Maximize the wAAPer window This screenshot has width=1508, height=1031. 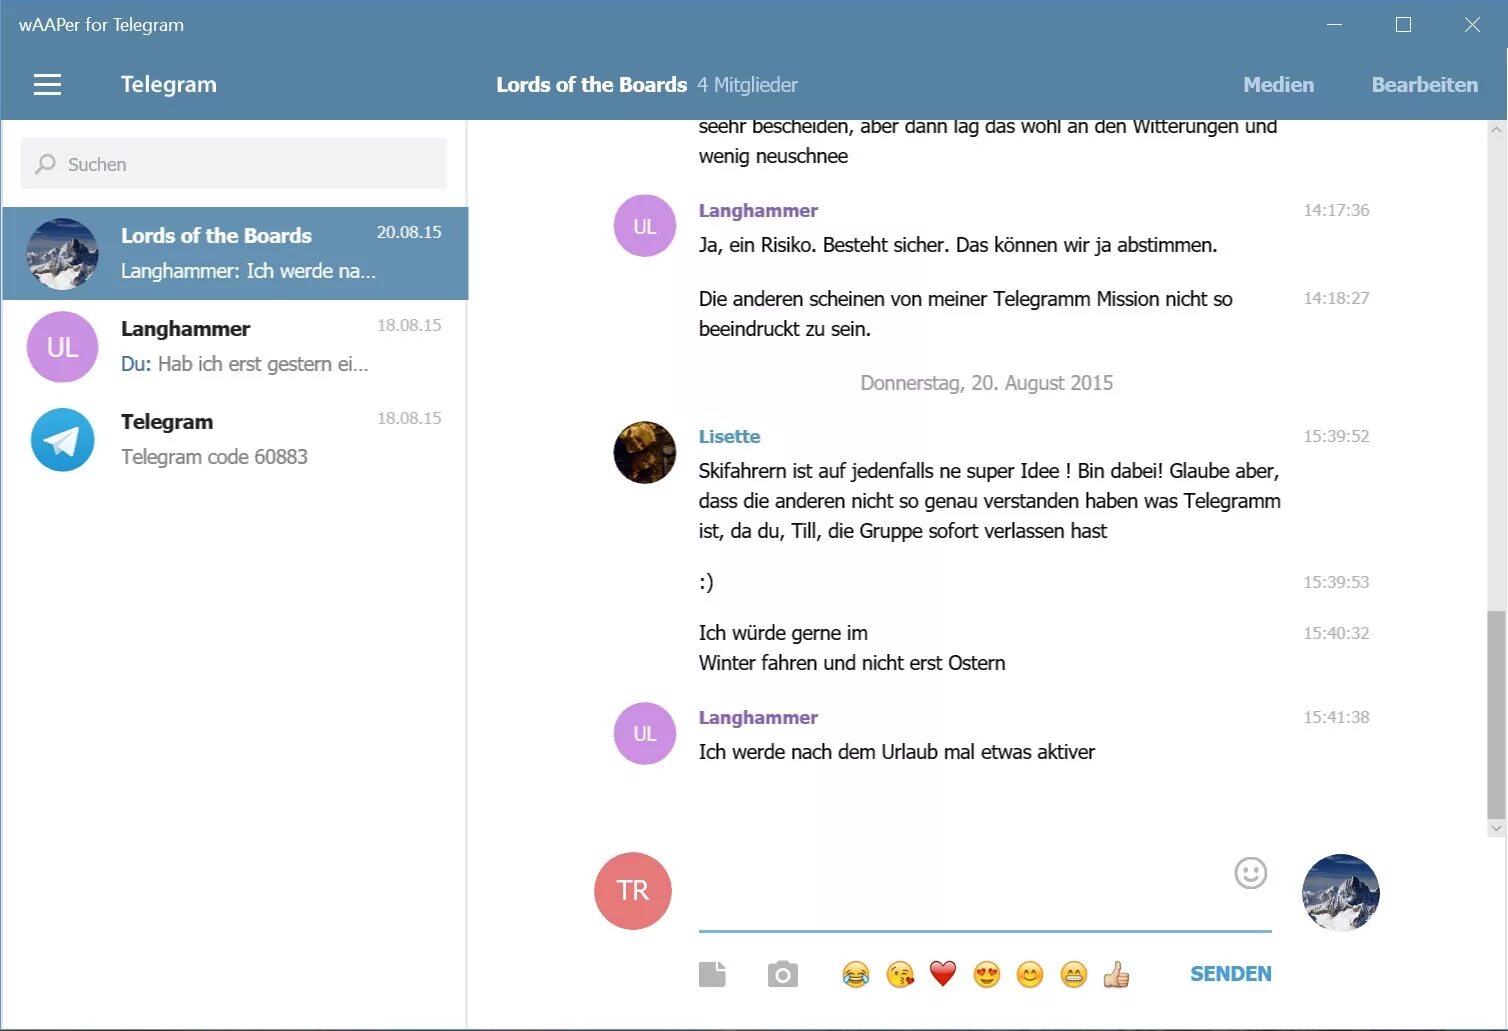(x=1403, y=25)
